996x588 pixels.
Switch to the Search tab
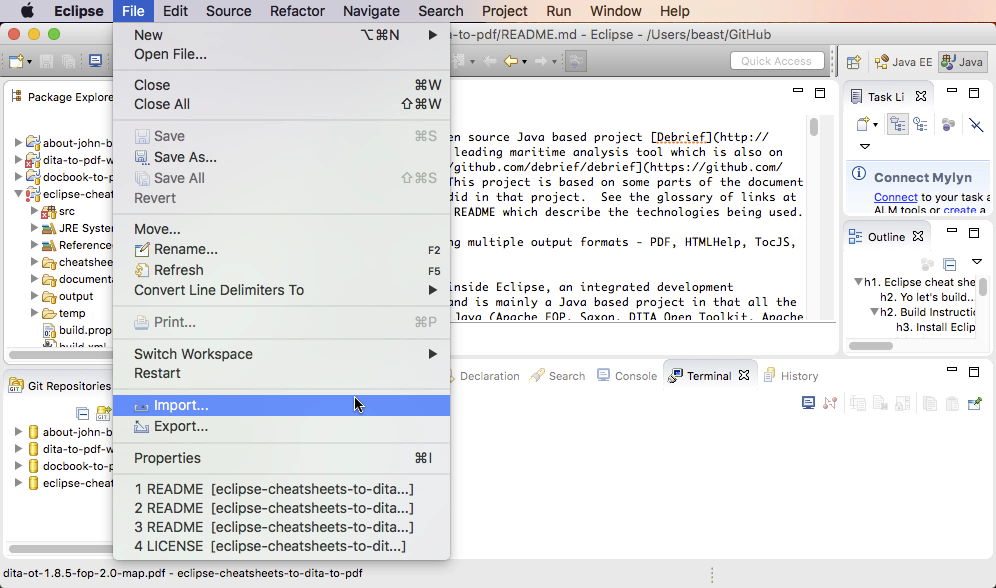558,376
